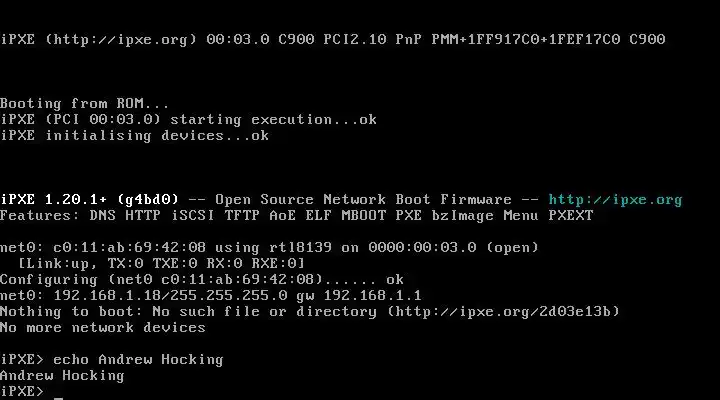
Task: Click the gateway address 192.168.1.1
Action: click(x=372, y=295)
